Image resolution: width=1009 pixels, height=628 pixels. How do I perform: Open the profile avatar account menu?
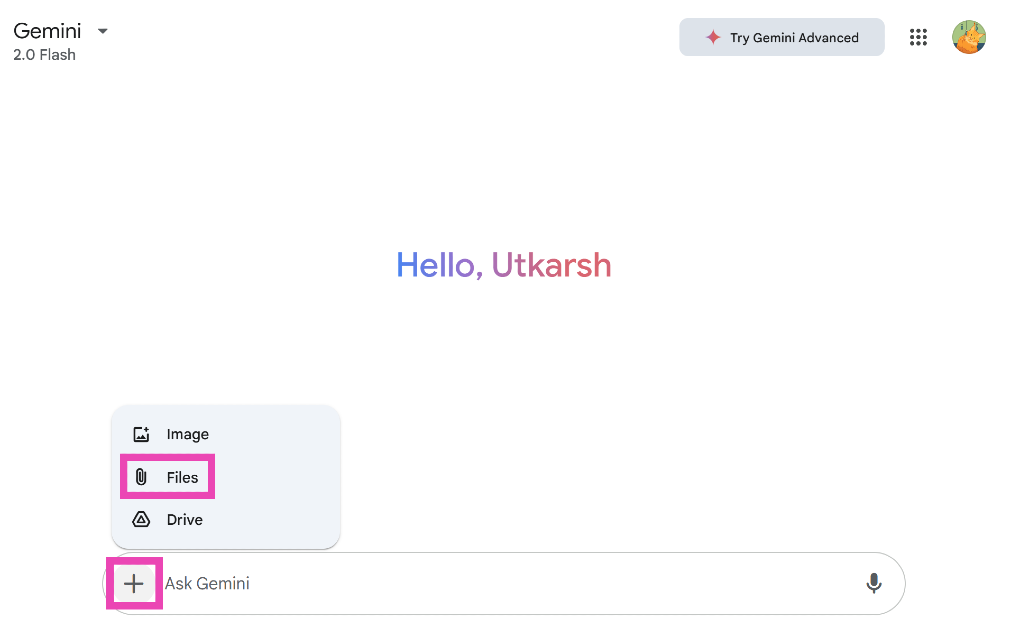coord(968,38)
